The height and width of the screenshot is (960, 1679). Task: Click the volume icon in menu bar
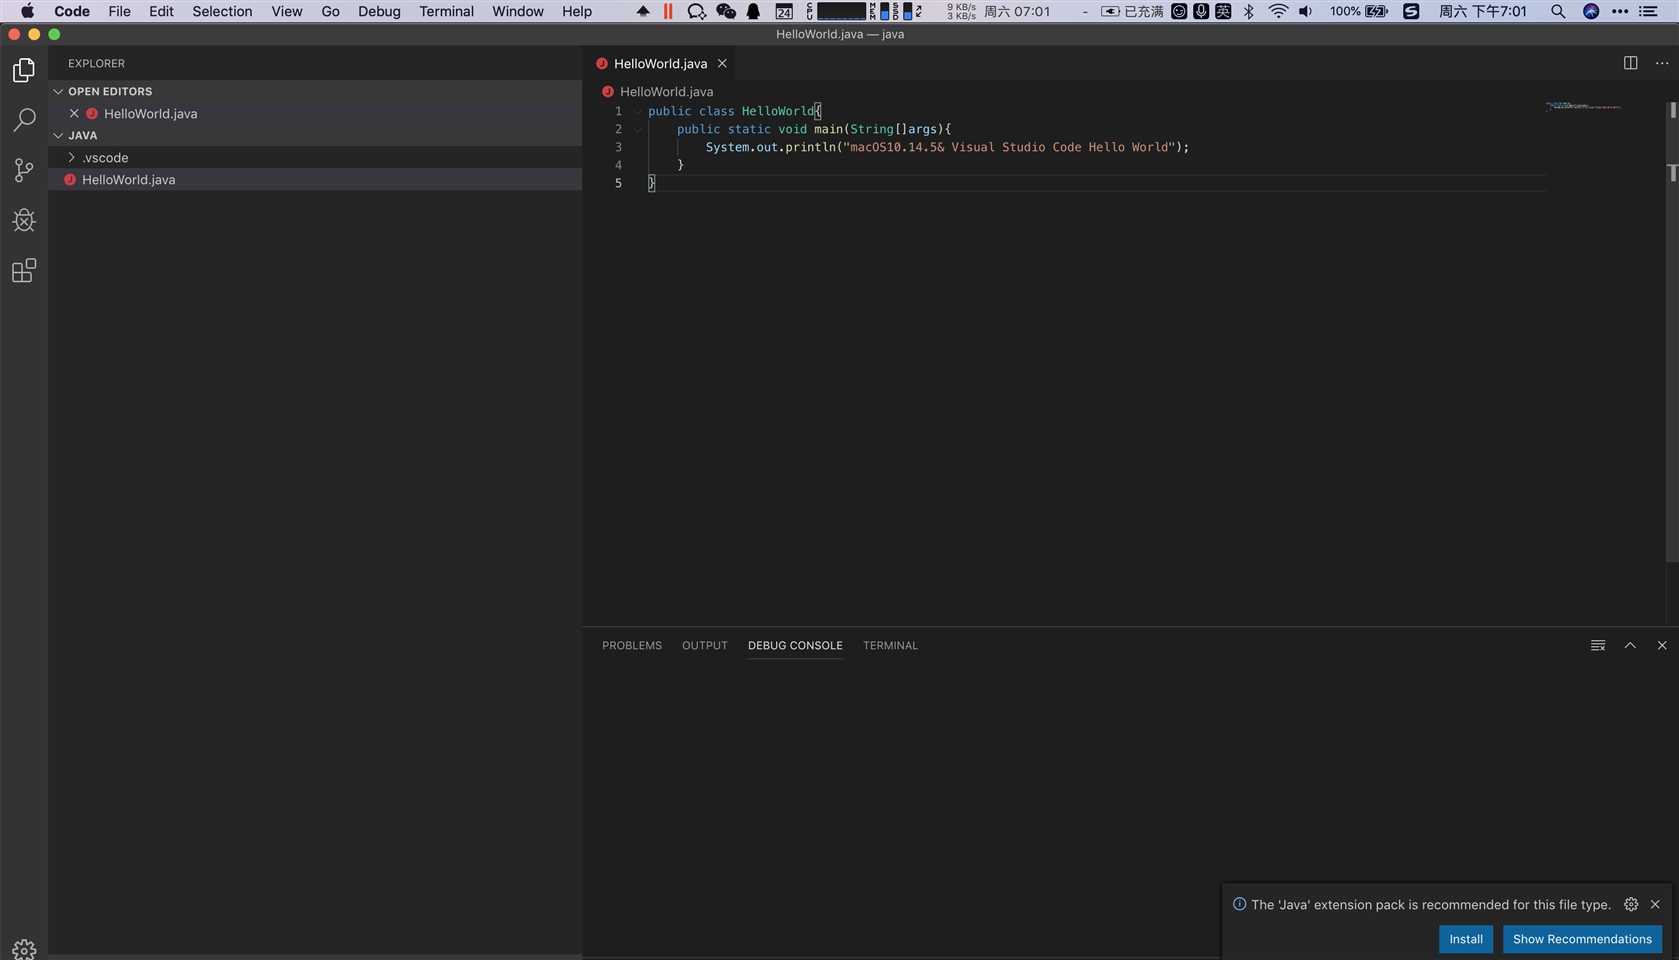[1305, 11]
